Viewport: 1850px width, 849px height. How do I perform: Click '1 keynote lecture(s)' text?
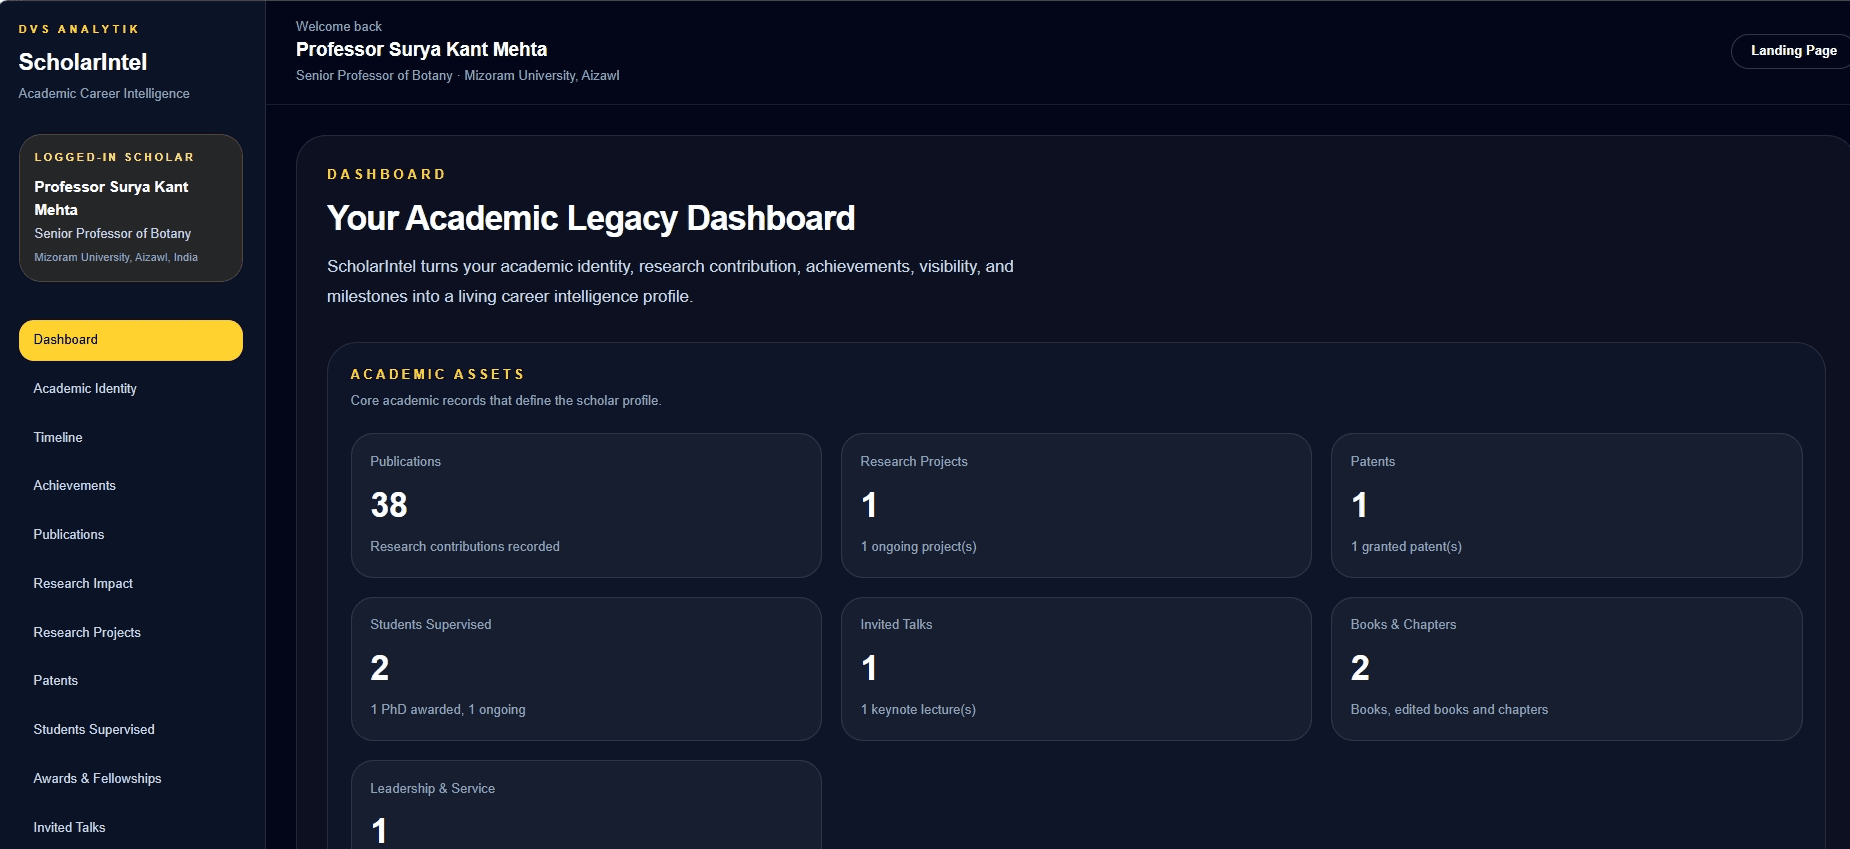918,710
